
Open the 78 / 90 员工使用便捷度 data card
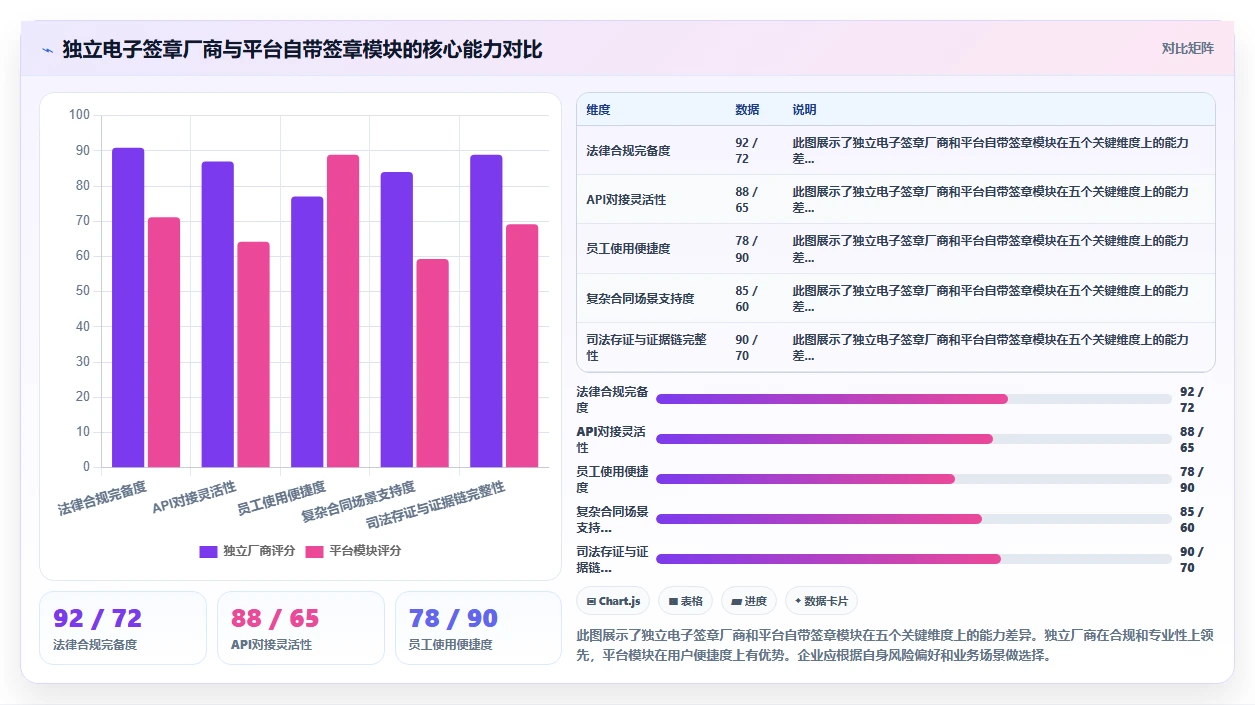click(x=479, y=628)
